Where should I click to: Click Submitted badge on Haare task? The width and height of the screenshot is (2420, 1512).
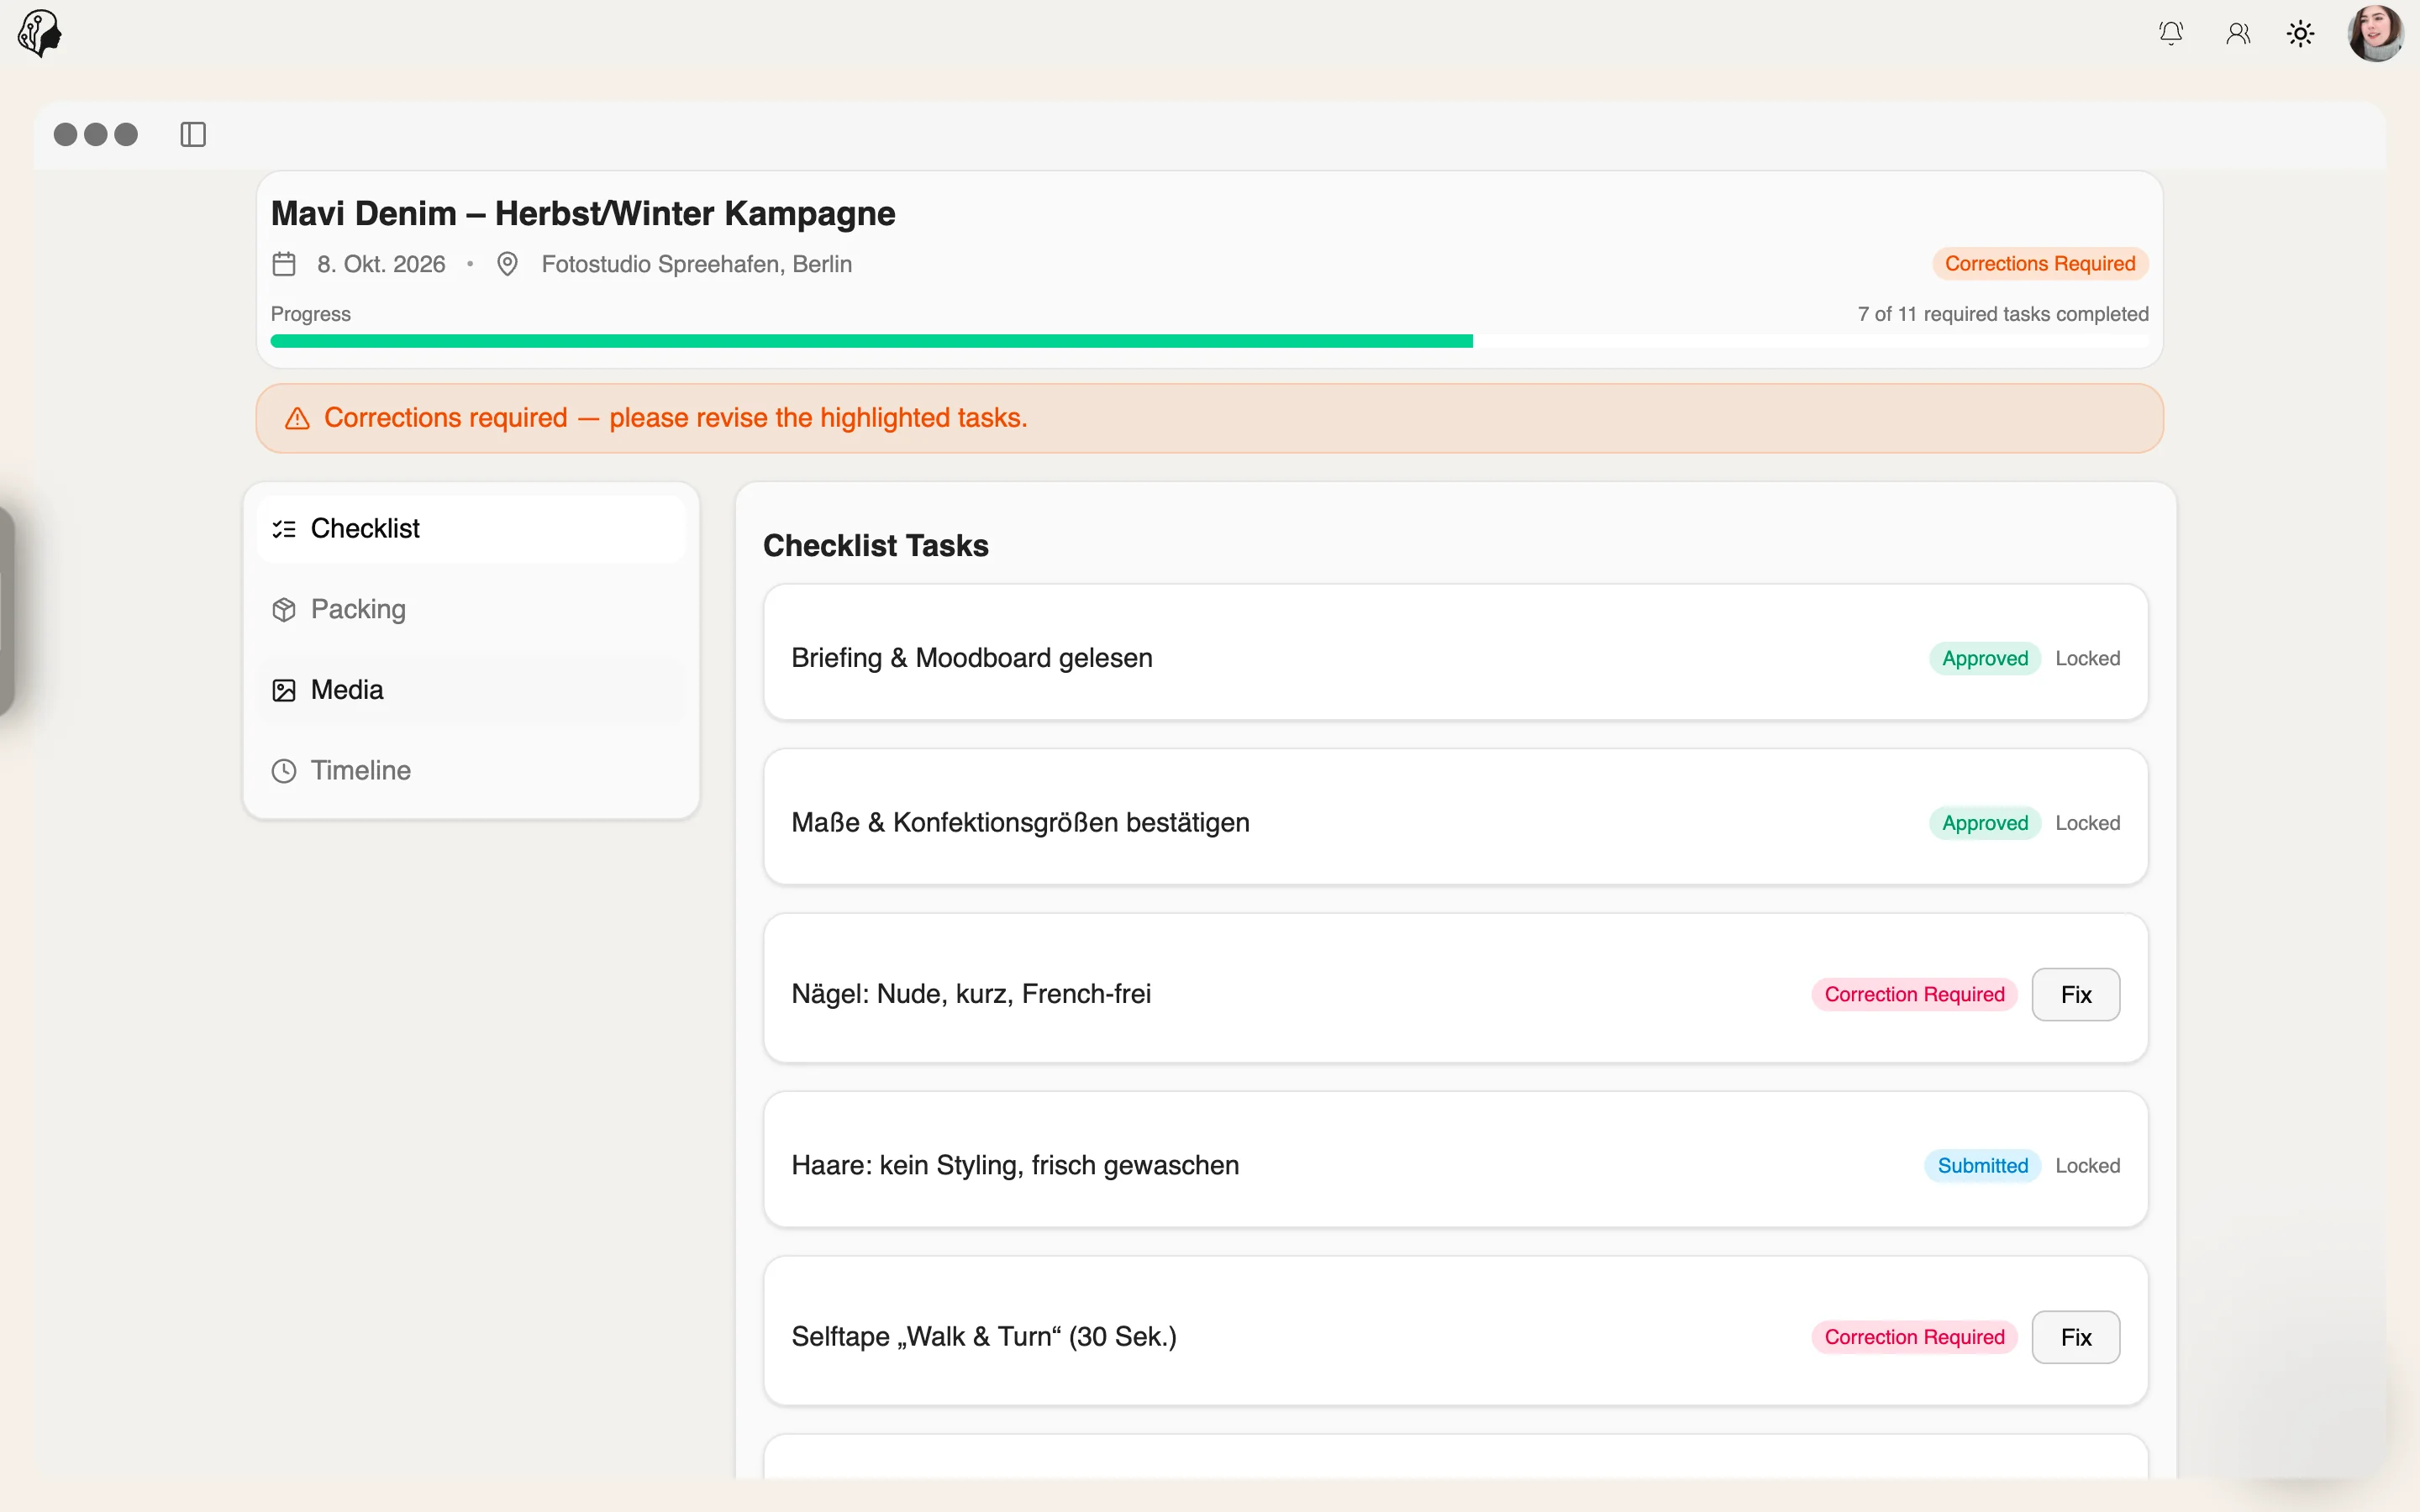[x=1982, y=1166]
